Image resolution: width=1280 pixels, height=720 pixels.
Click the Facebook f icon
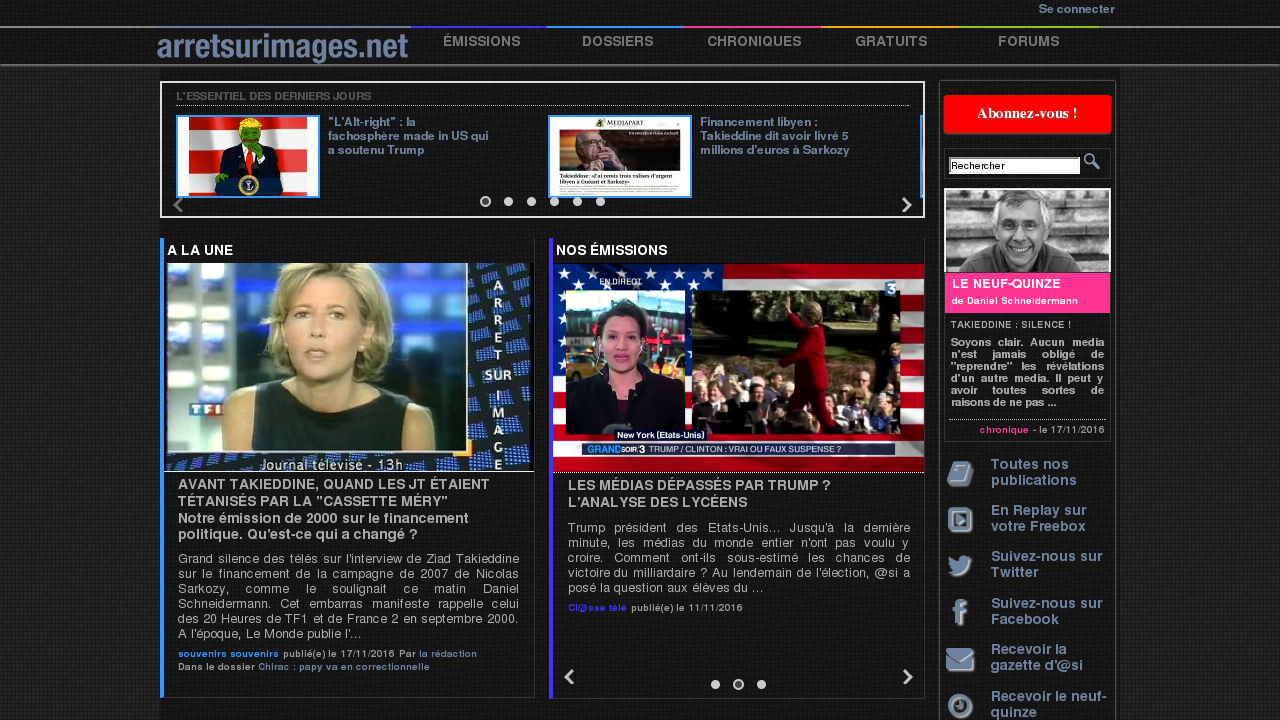(x=960, y=612)
